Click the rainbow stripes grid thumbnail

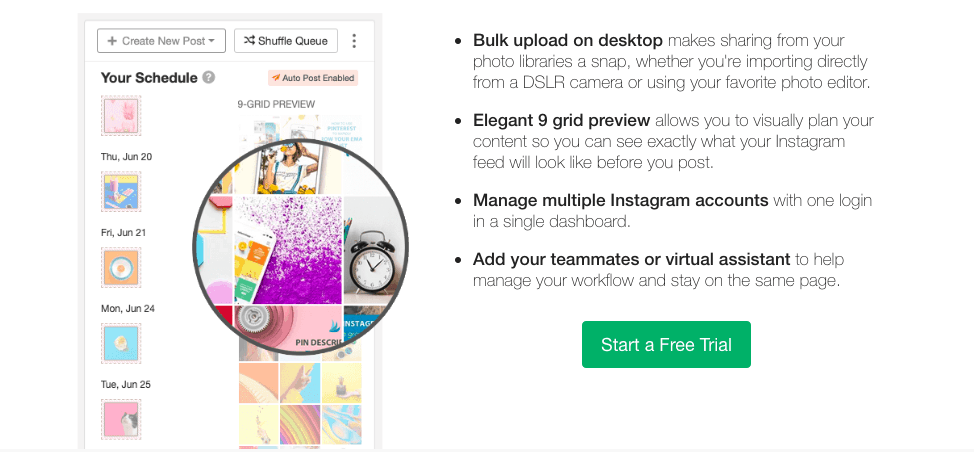tap(300, 424)
